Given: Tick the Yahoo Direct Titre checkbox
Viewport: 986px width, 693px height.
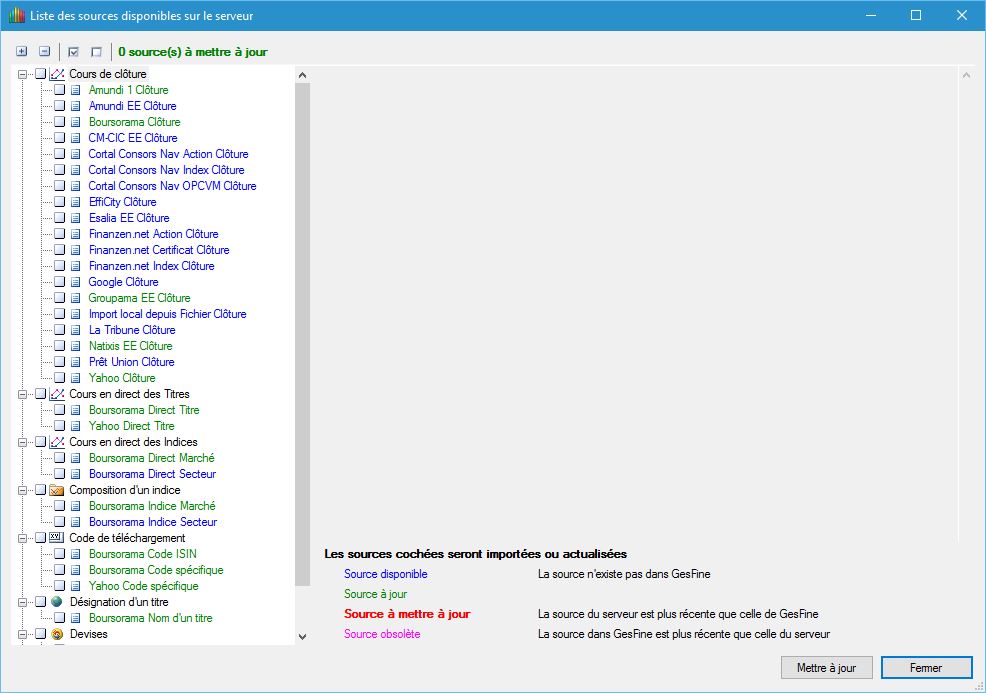Looking at the screenshot, I should click(x=59, y=426).
